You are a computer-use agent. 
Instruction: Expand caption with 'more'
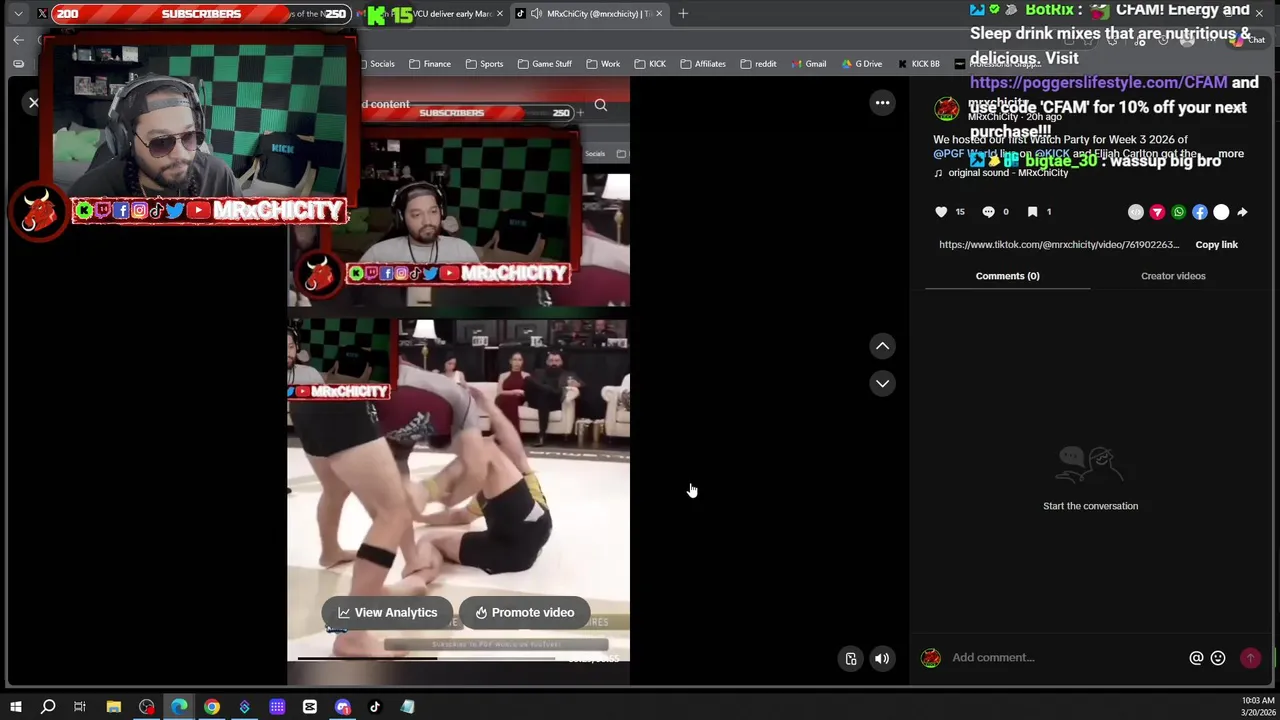click(x=1231, y=154)
